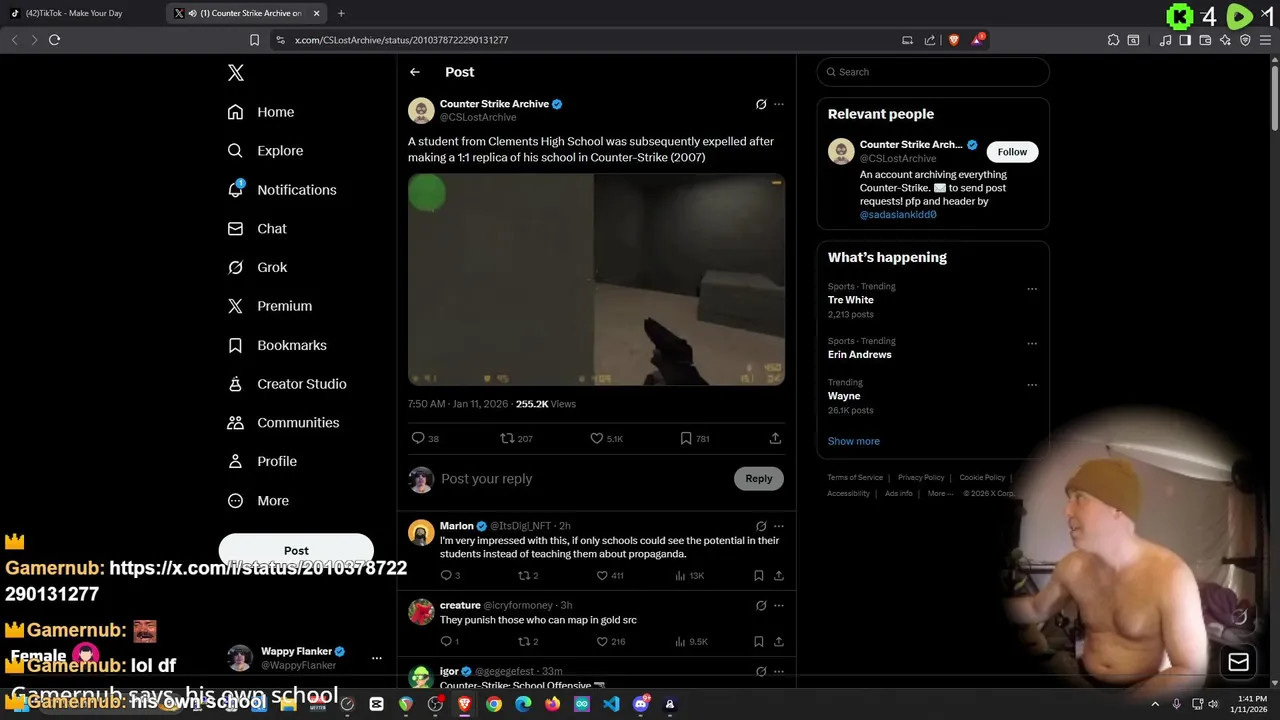The width and height of the screenshot is (1280, 720).
Task: Bookmark Marlon's reply
Action: coord(759,575)
